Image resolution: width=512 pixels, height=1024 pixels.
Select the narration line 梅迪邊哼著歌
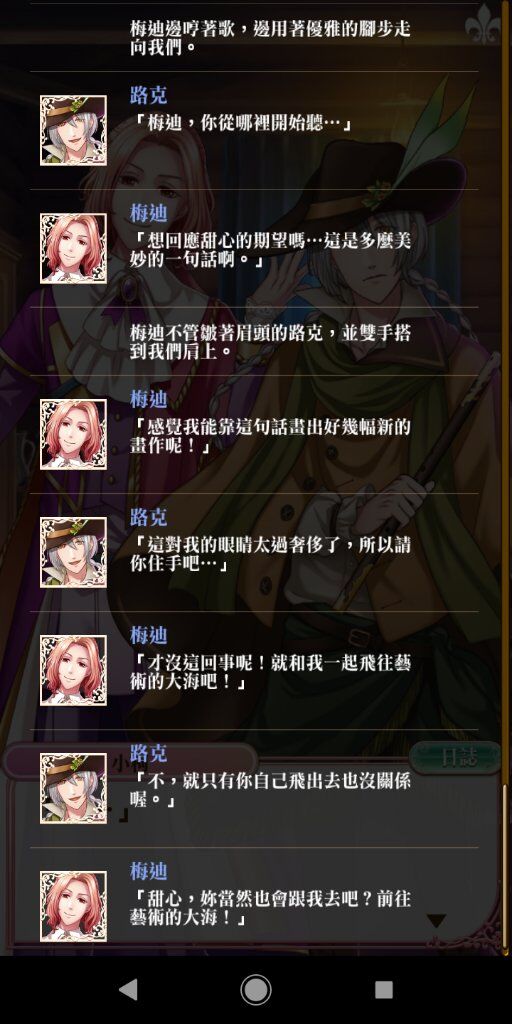tap(271, 38)
